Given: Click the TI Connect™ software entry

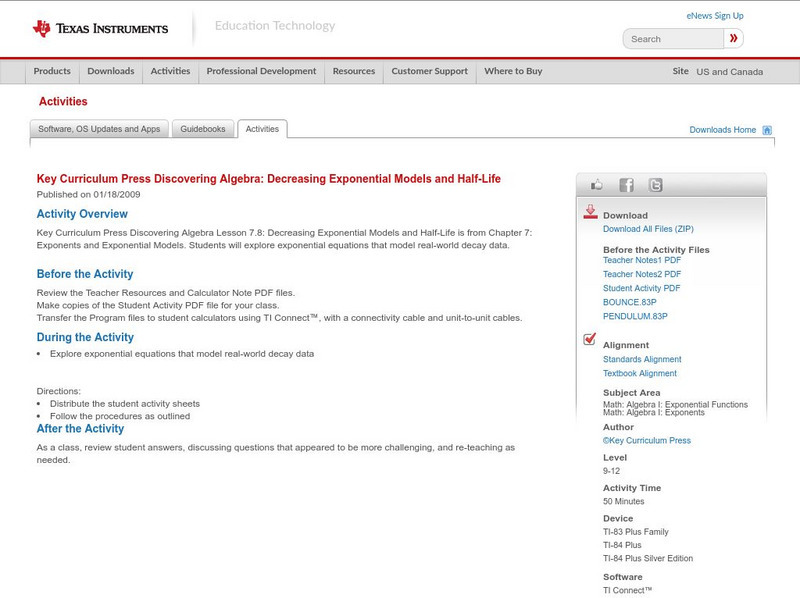Looking at the screenshot, I should click(628, 590).
